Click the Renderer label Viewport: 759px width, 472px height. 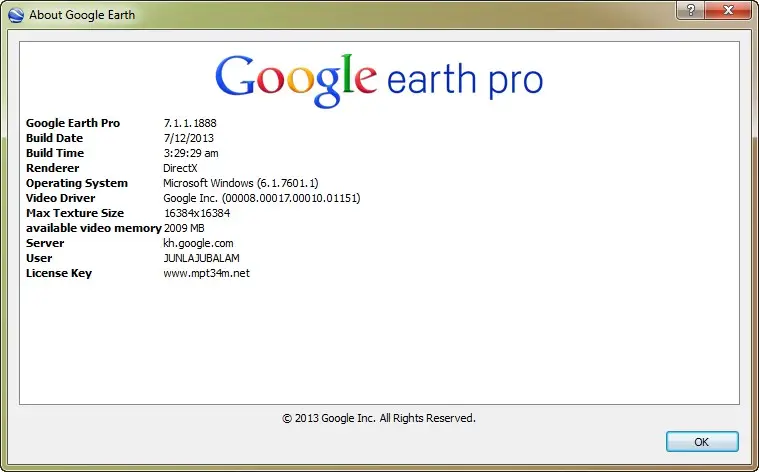[52, 168]
